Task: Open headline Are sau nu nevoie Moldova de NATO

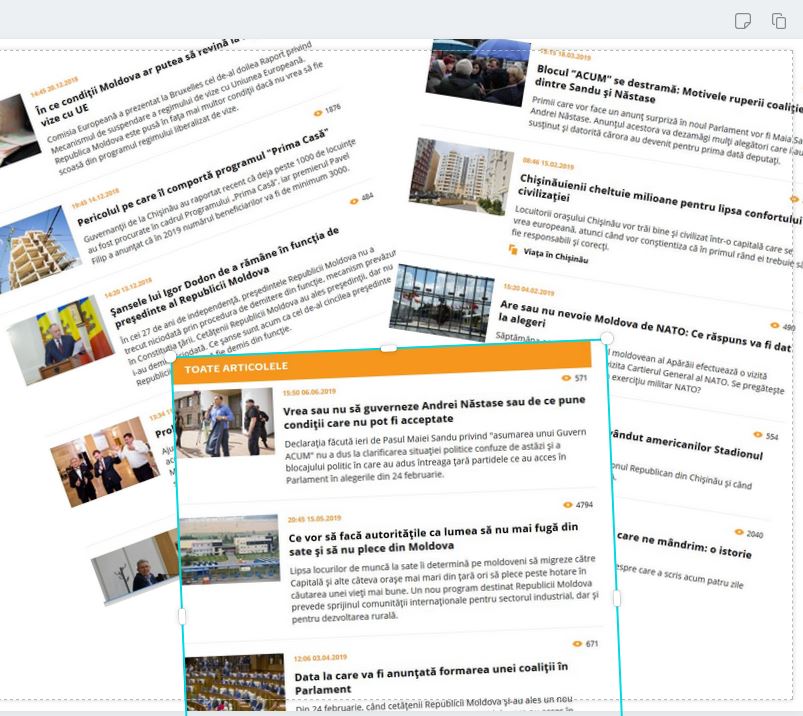Action: pos(644,325)
